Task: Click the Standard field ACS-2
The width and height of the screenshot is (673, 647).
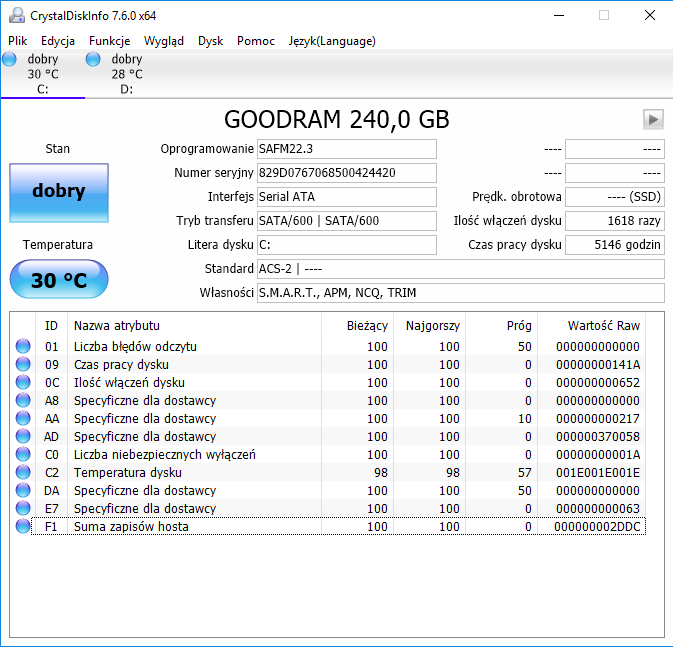Action: click(461, 269)
